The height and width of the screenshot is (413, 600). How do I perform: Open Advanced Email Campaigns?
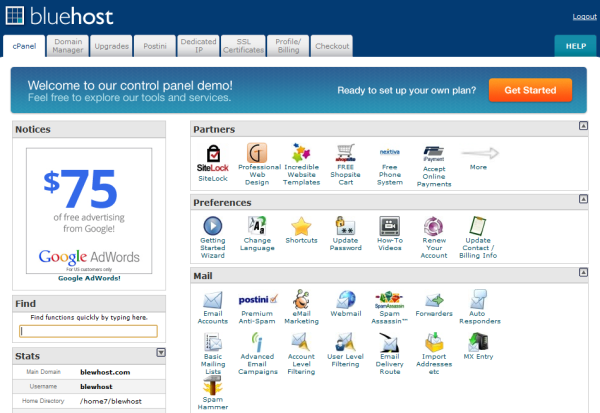click(x=258, y=353)
